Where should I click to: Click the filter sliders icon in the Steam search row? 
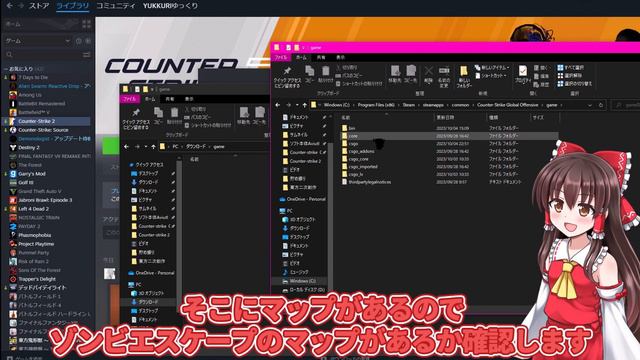click(x=87, y=54)
